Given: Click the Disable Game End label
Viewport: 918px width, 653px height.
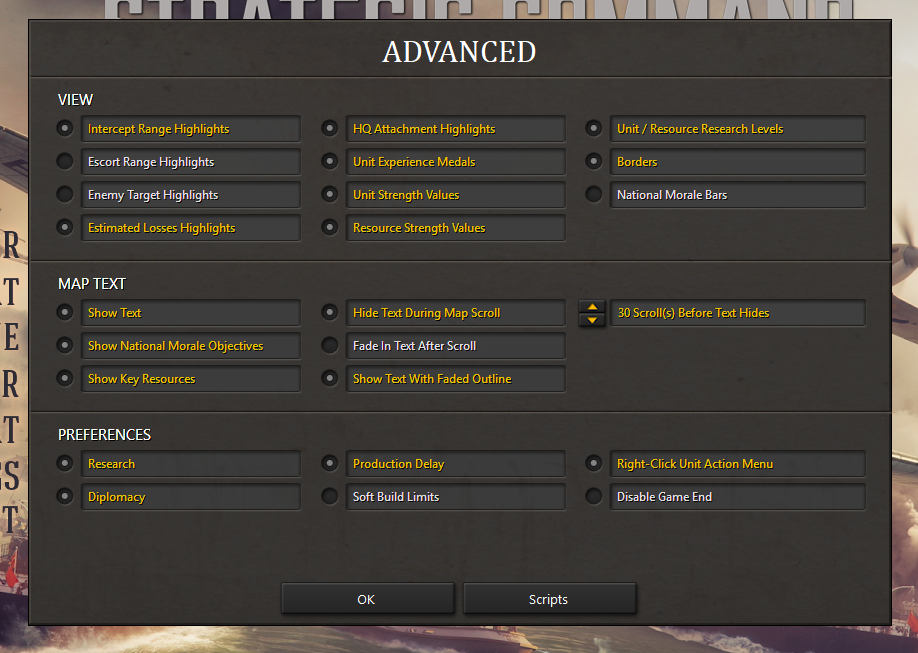Looking at the screenshot, I should point(738,497).
